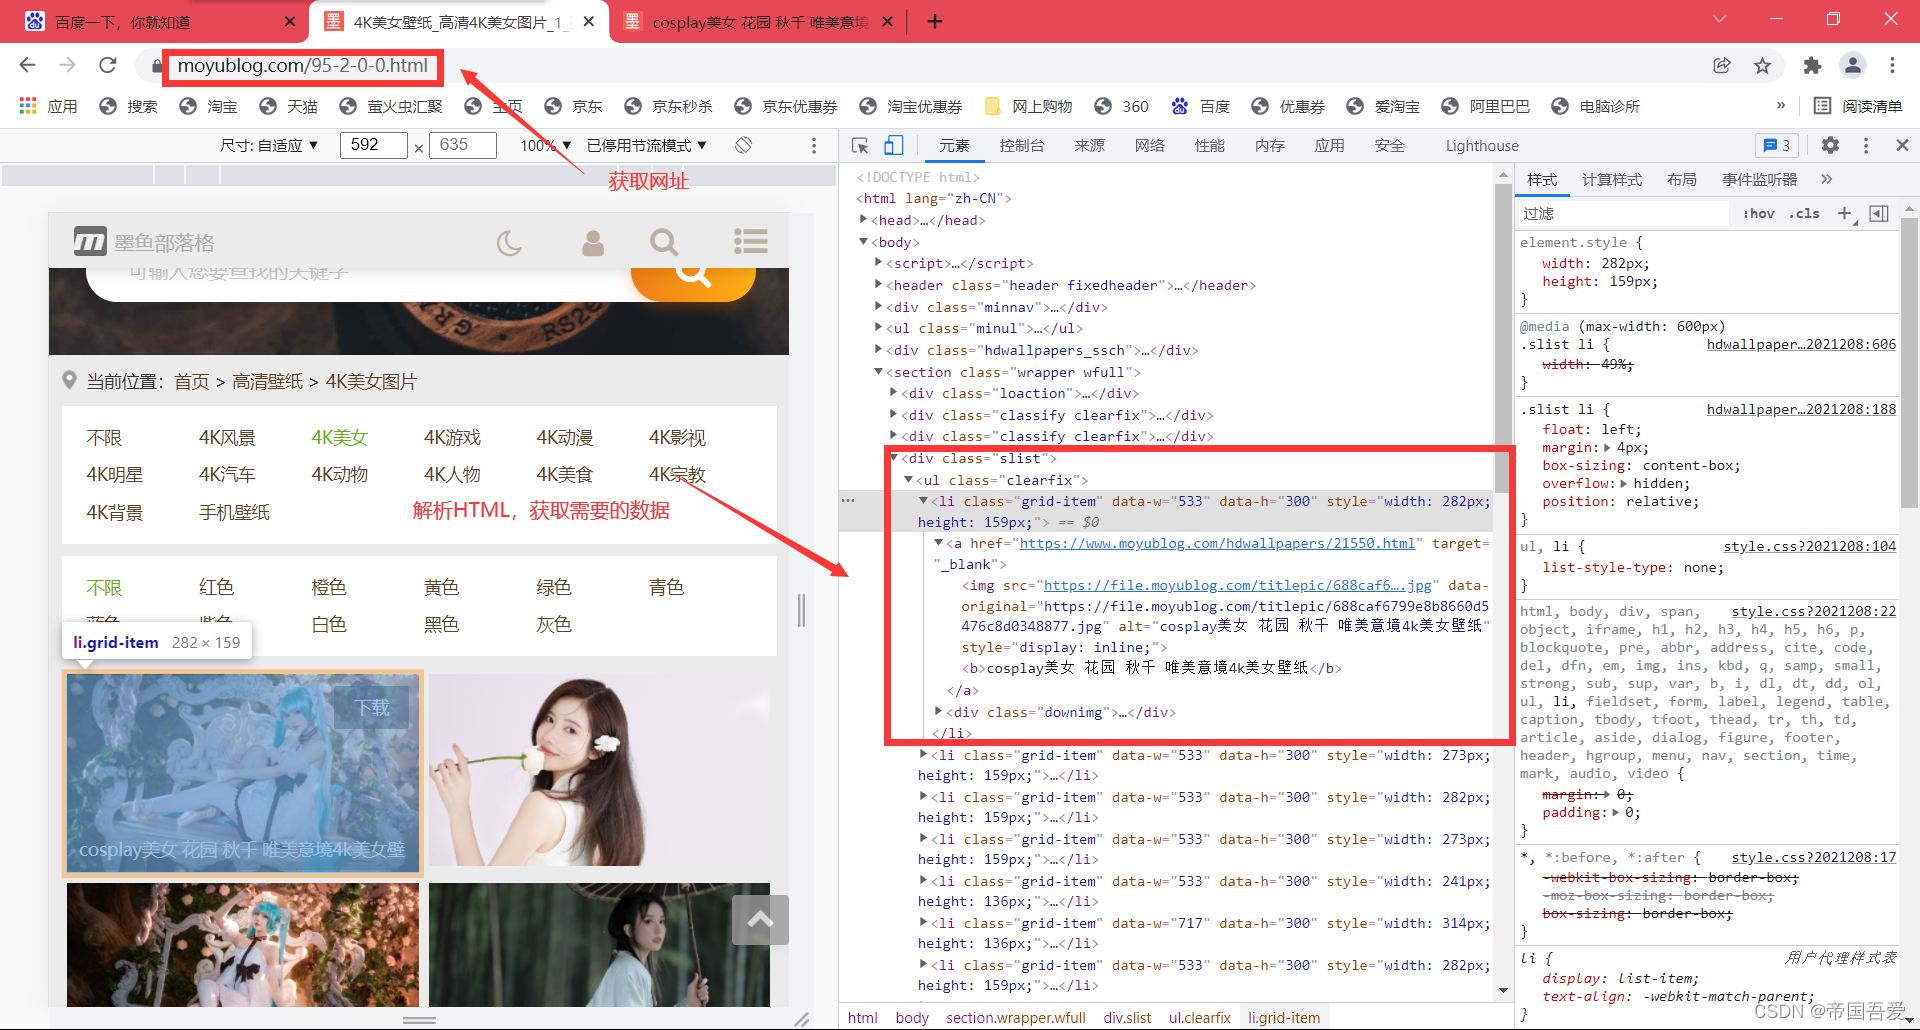The image size is (1920, 1030).
Task: Open the cosplay garden swing wallpaper thumbnail
Action: [243, 773]
